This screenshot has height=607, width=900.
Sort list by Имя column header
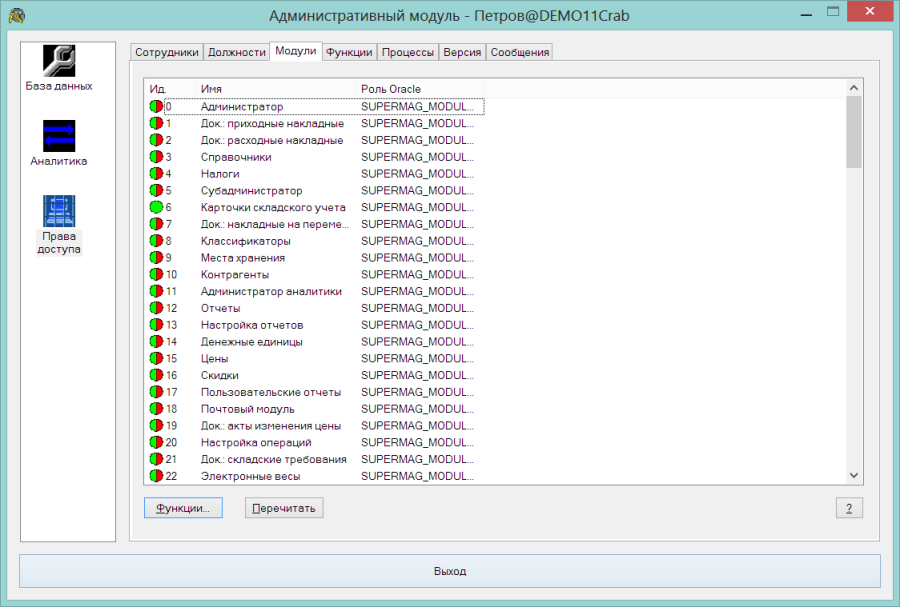coord(276,89)
